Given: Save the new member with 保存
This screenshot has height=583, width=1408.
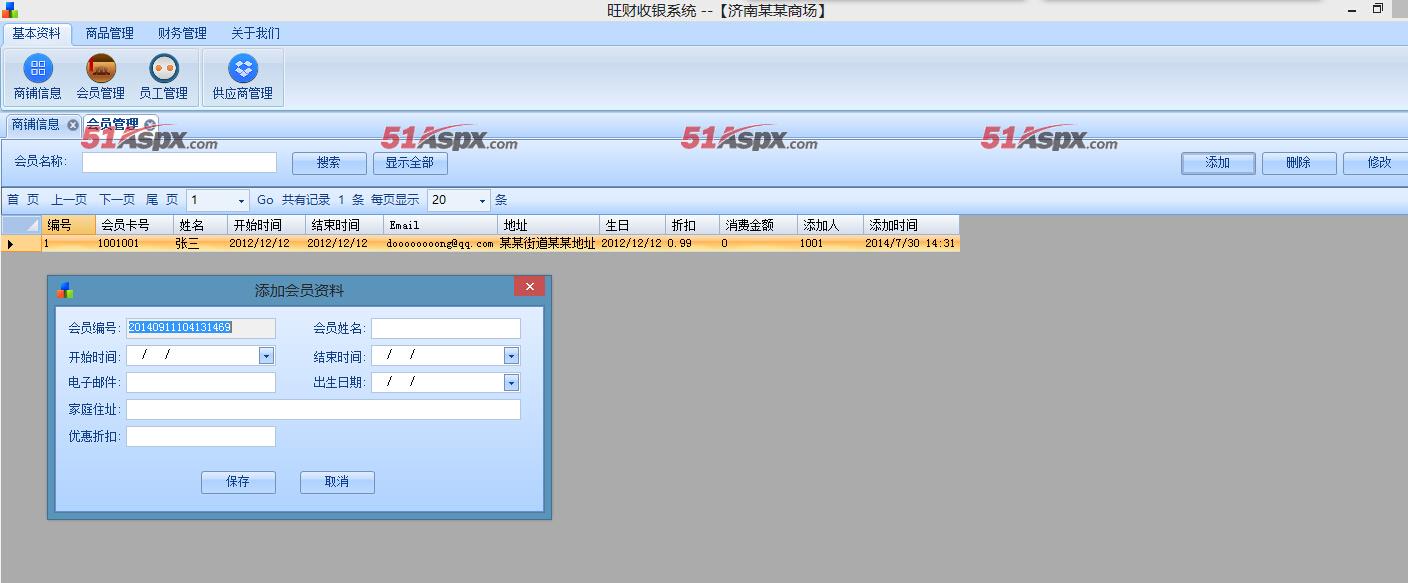Looking at the screenshot, I should [x=238, y=482].
